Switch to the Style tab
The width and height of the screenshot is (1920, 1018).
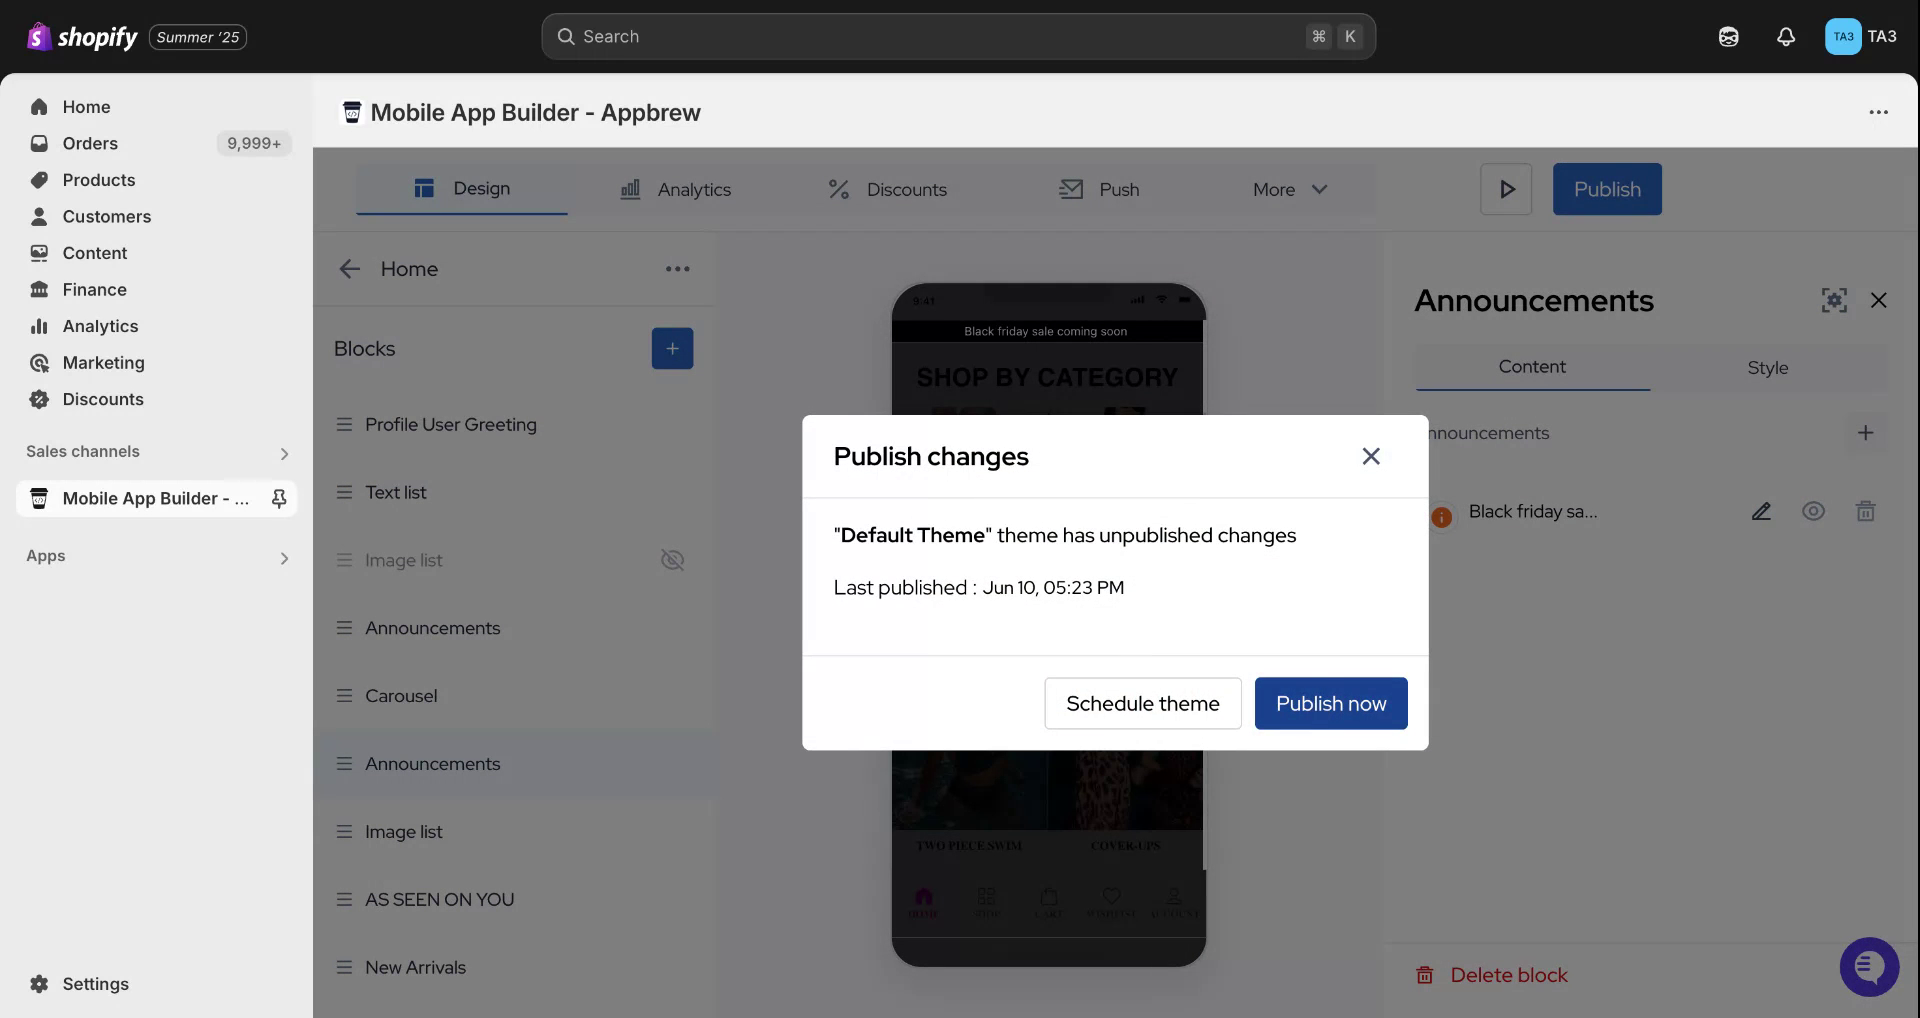(x=1767, y=368)
